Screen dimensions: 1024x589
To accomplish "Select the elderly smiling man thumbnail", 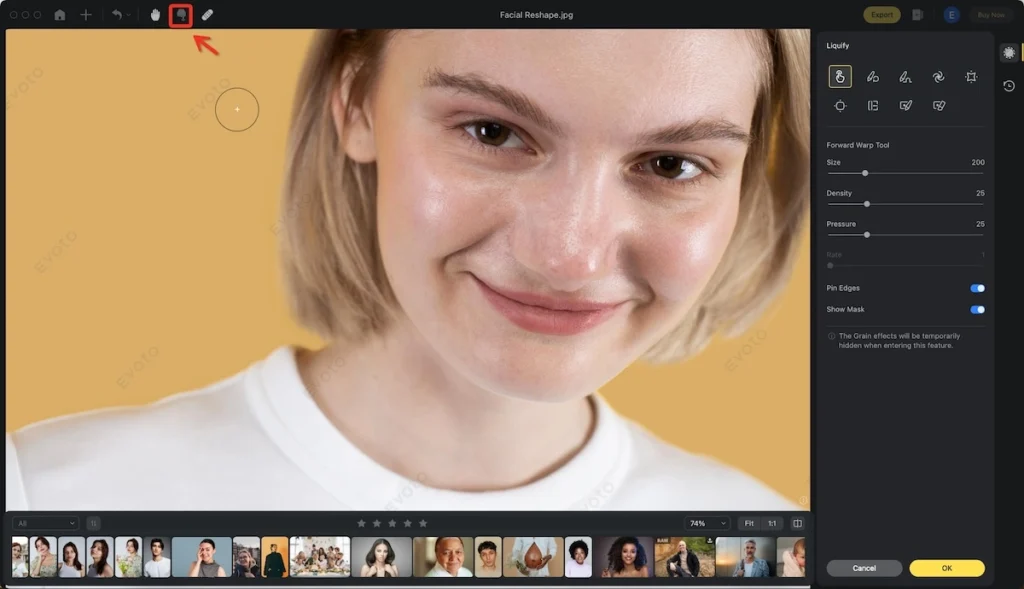I will [443, 557].
